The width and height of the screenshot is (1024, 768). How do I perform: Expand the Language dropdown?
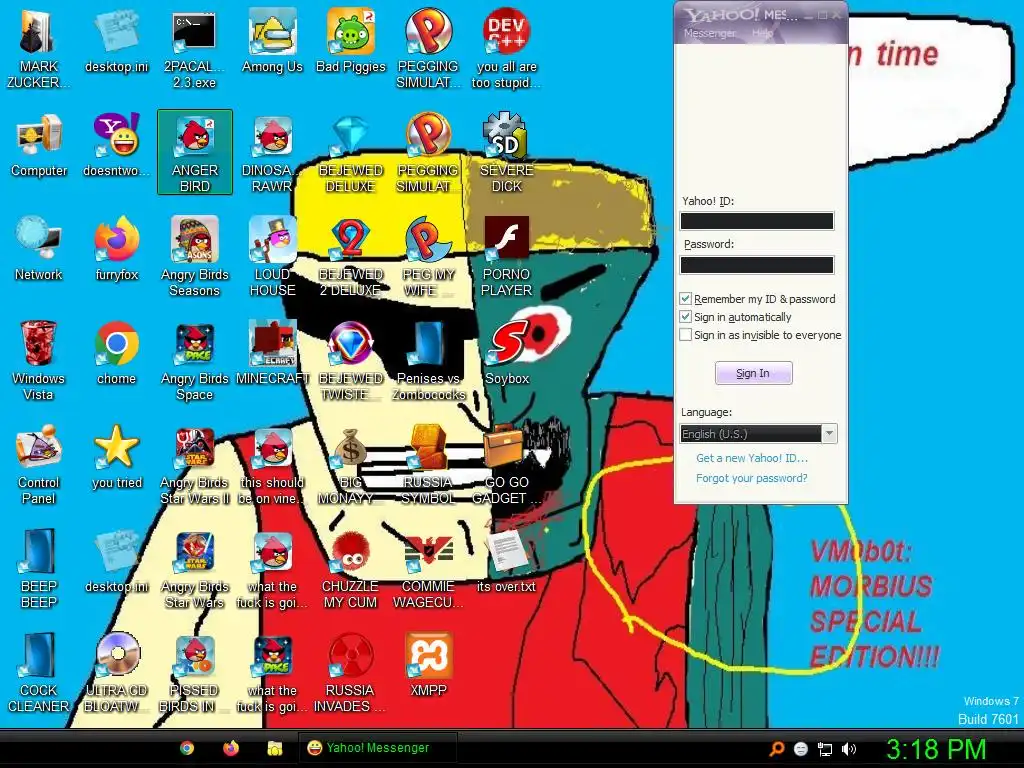click(829, 434)
